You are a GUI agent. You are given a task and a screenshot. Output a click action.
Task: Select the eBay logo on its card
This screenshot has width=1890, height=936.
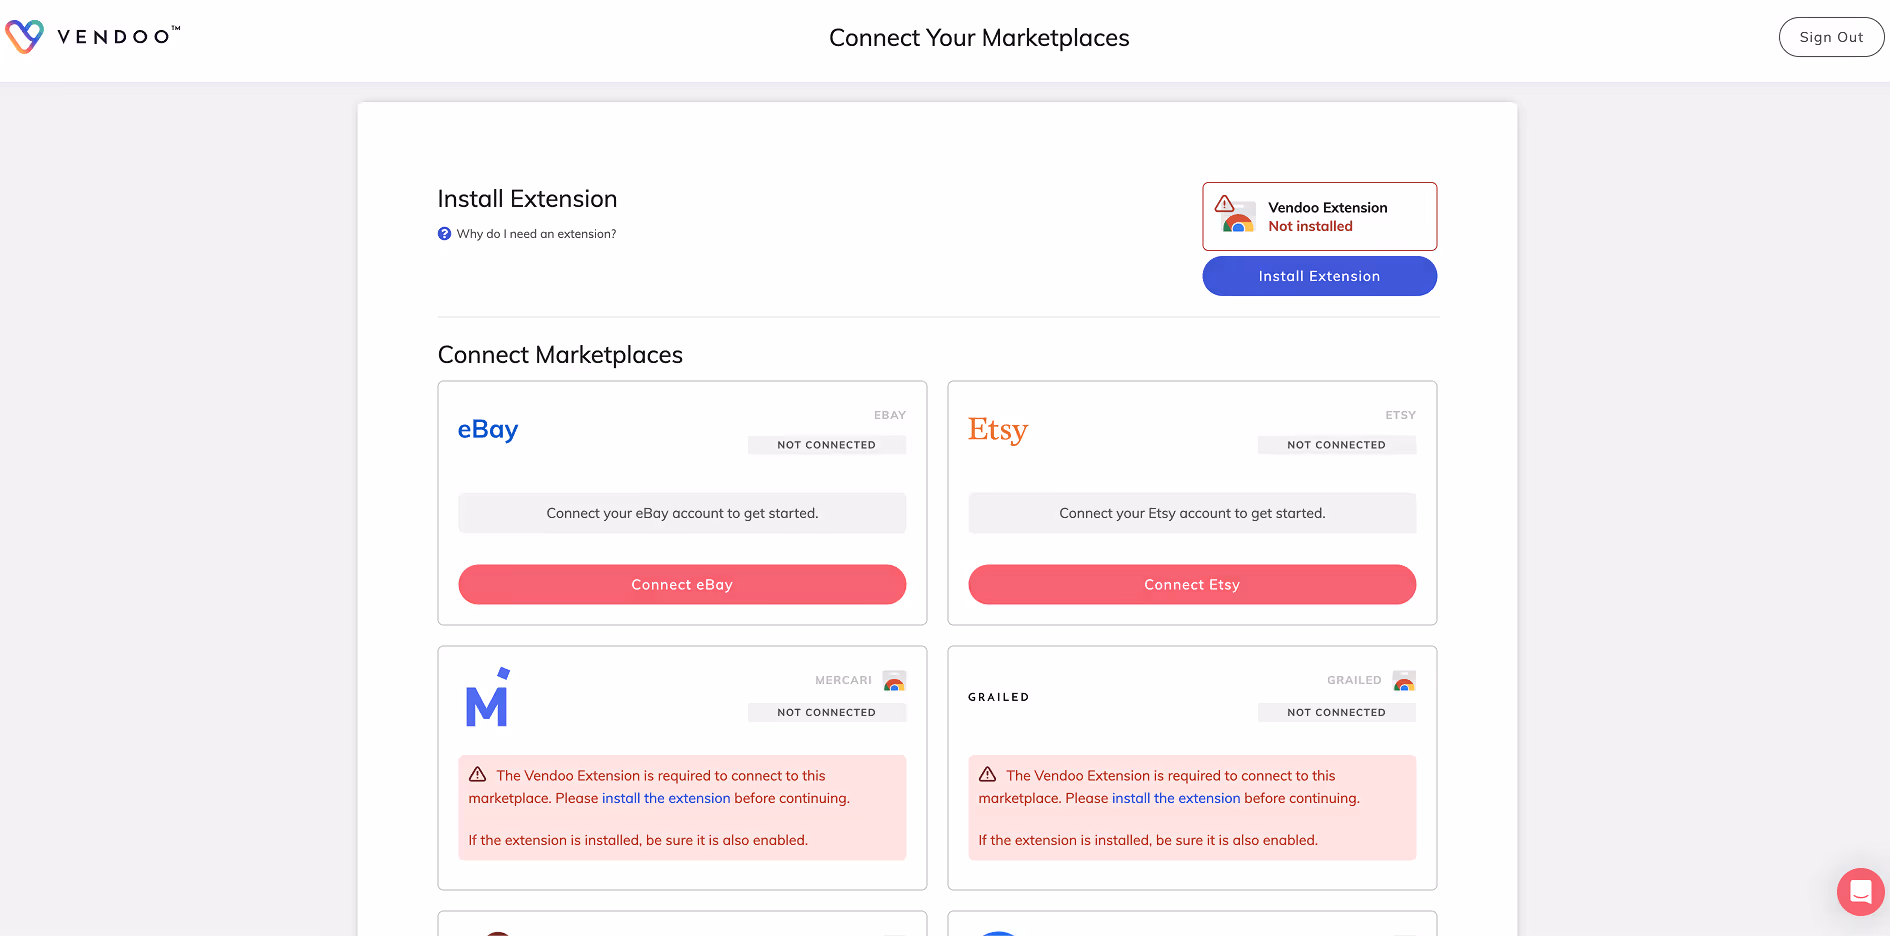(x=487, y=429)
